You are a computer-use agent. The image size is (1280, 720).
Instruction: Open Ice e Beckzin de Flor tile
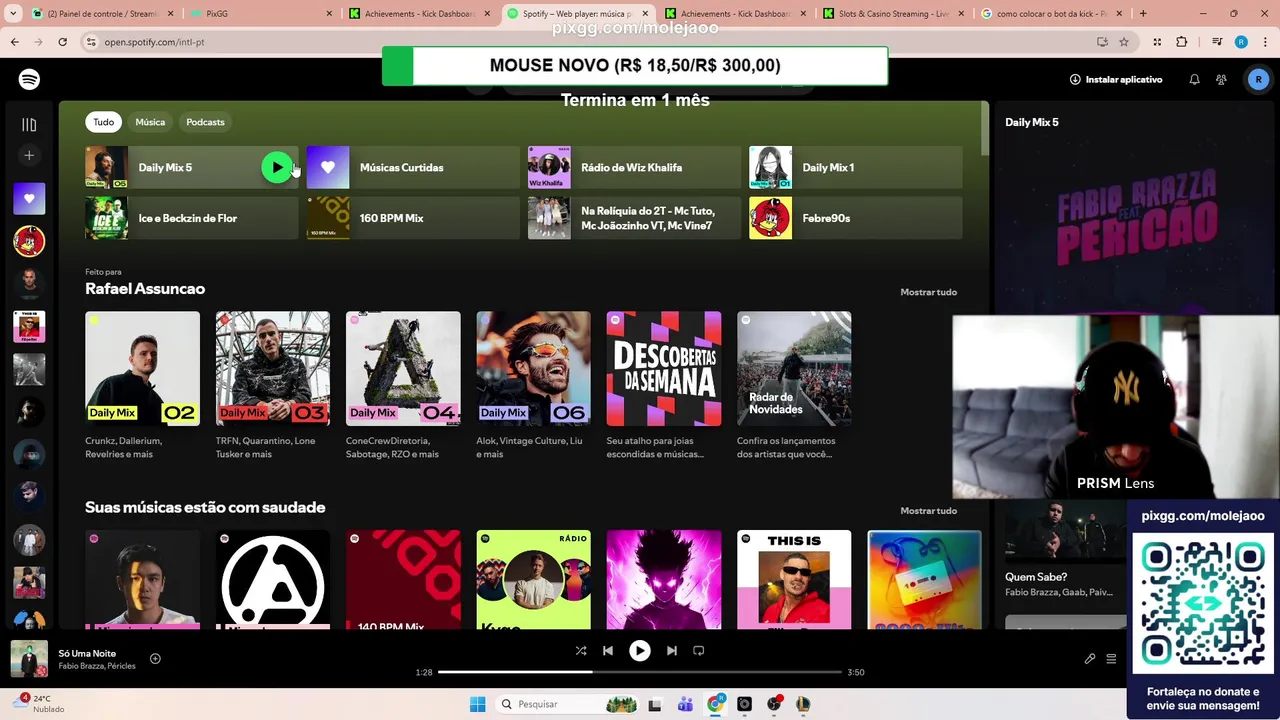tap(191, 218)
